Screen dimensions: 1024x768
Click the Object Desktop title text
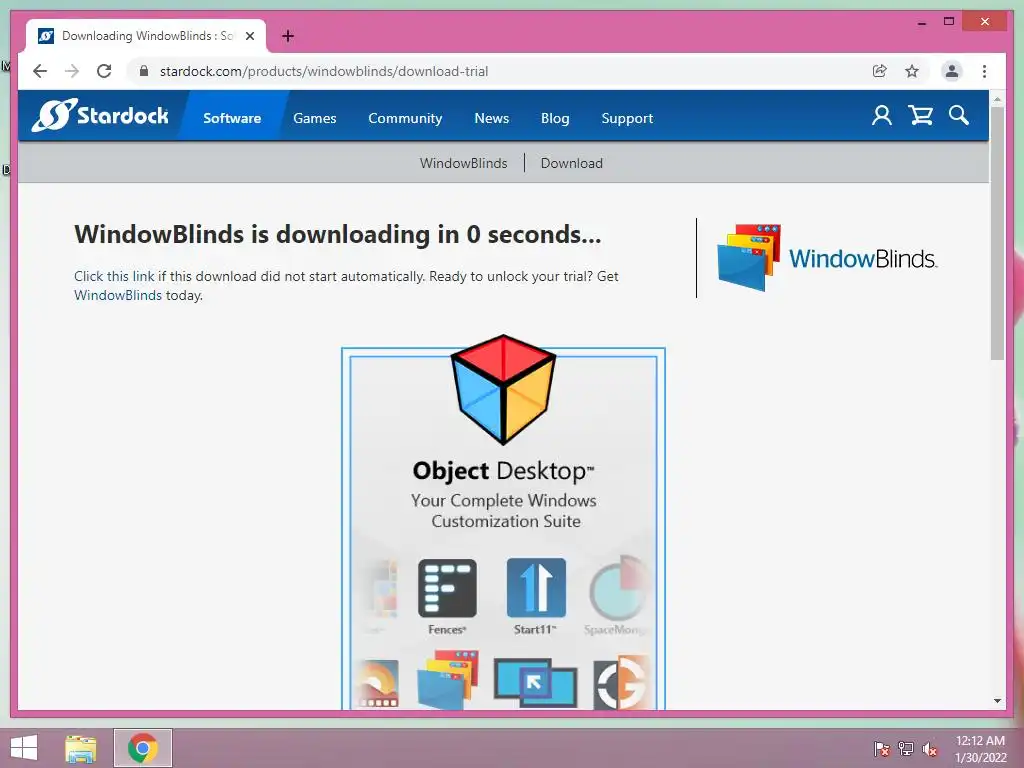pyautogui.click(x=503, y=471)
